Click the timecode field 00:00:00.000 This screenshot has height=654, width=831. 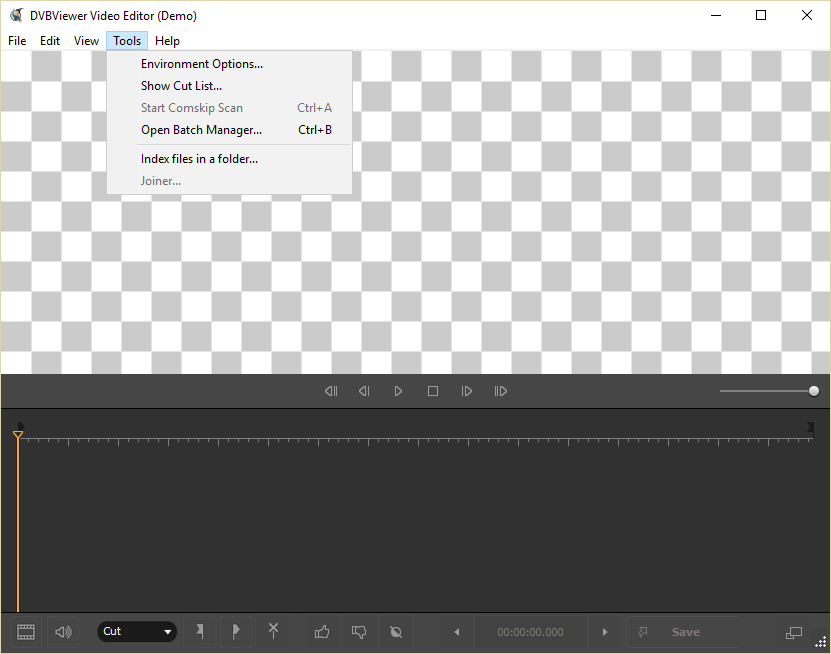click(x=531, y=632)
